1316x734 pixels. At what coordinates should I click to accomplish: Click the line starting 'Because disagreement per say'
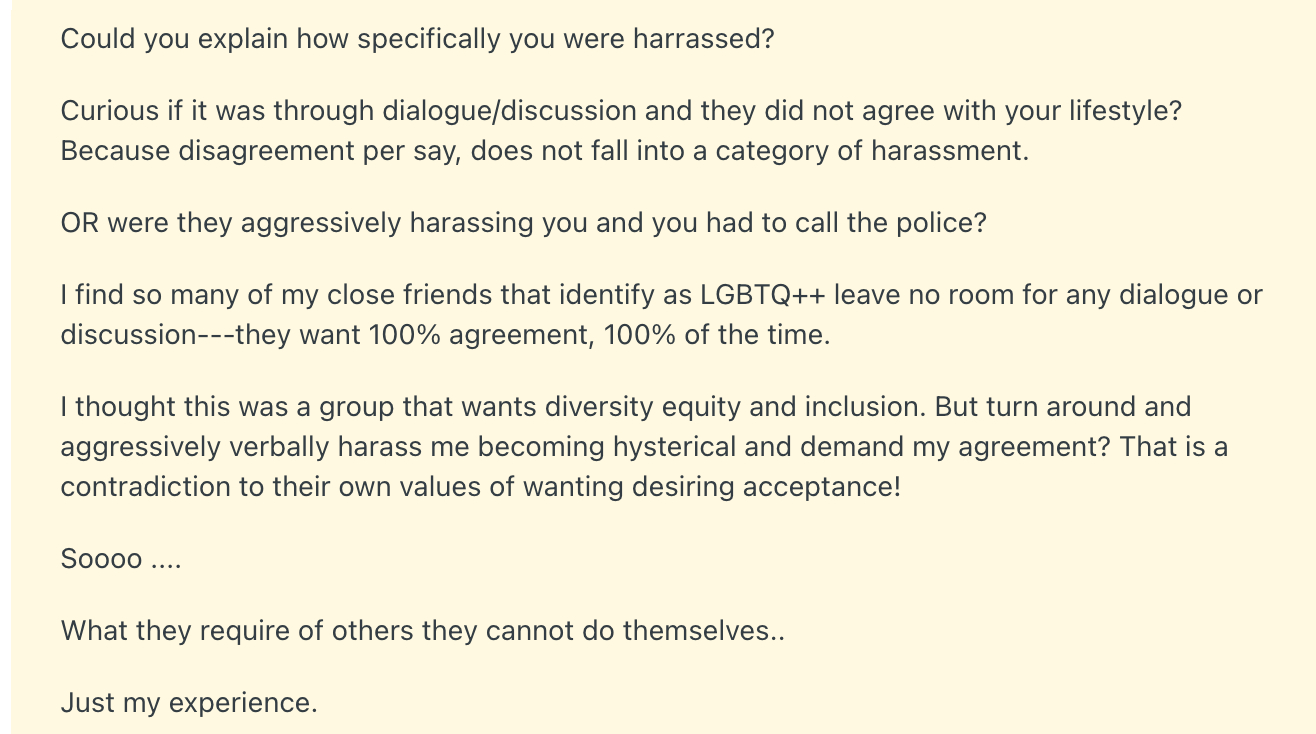coord(544,151)
